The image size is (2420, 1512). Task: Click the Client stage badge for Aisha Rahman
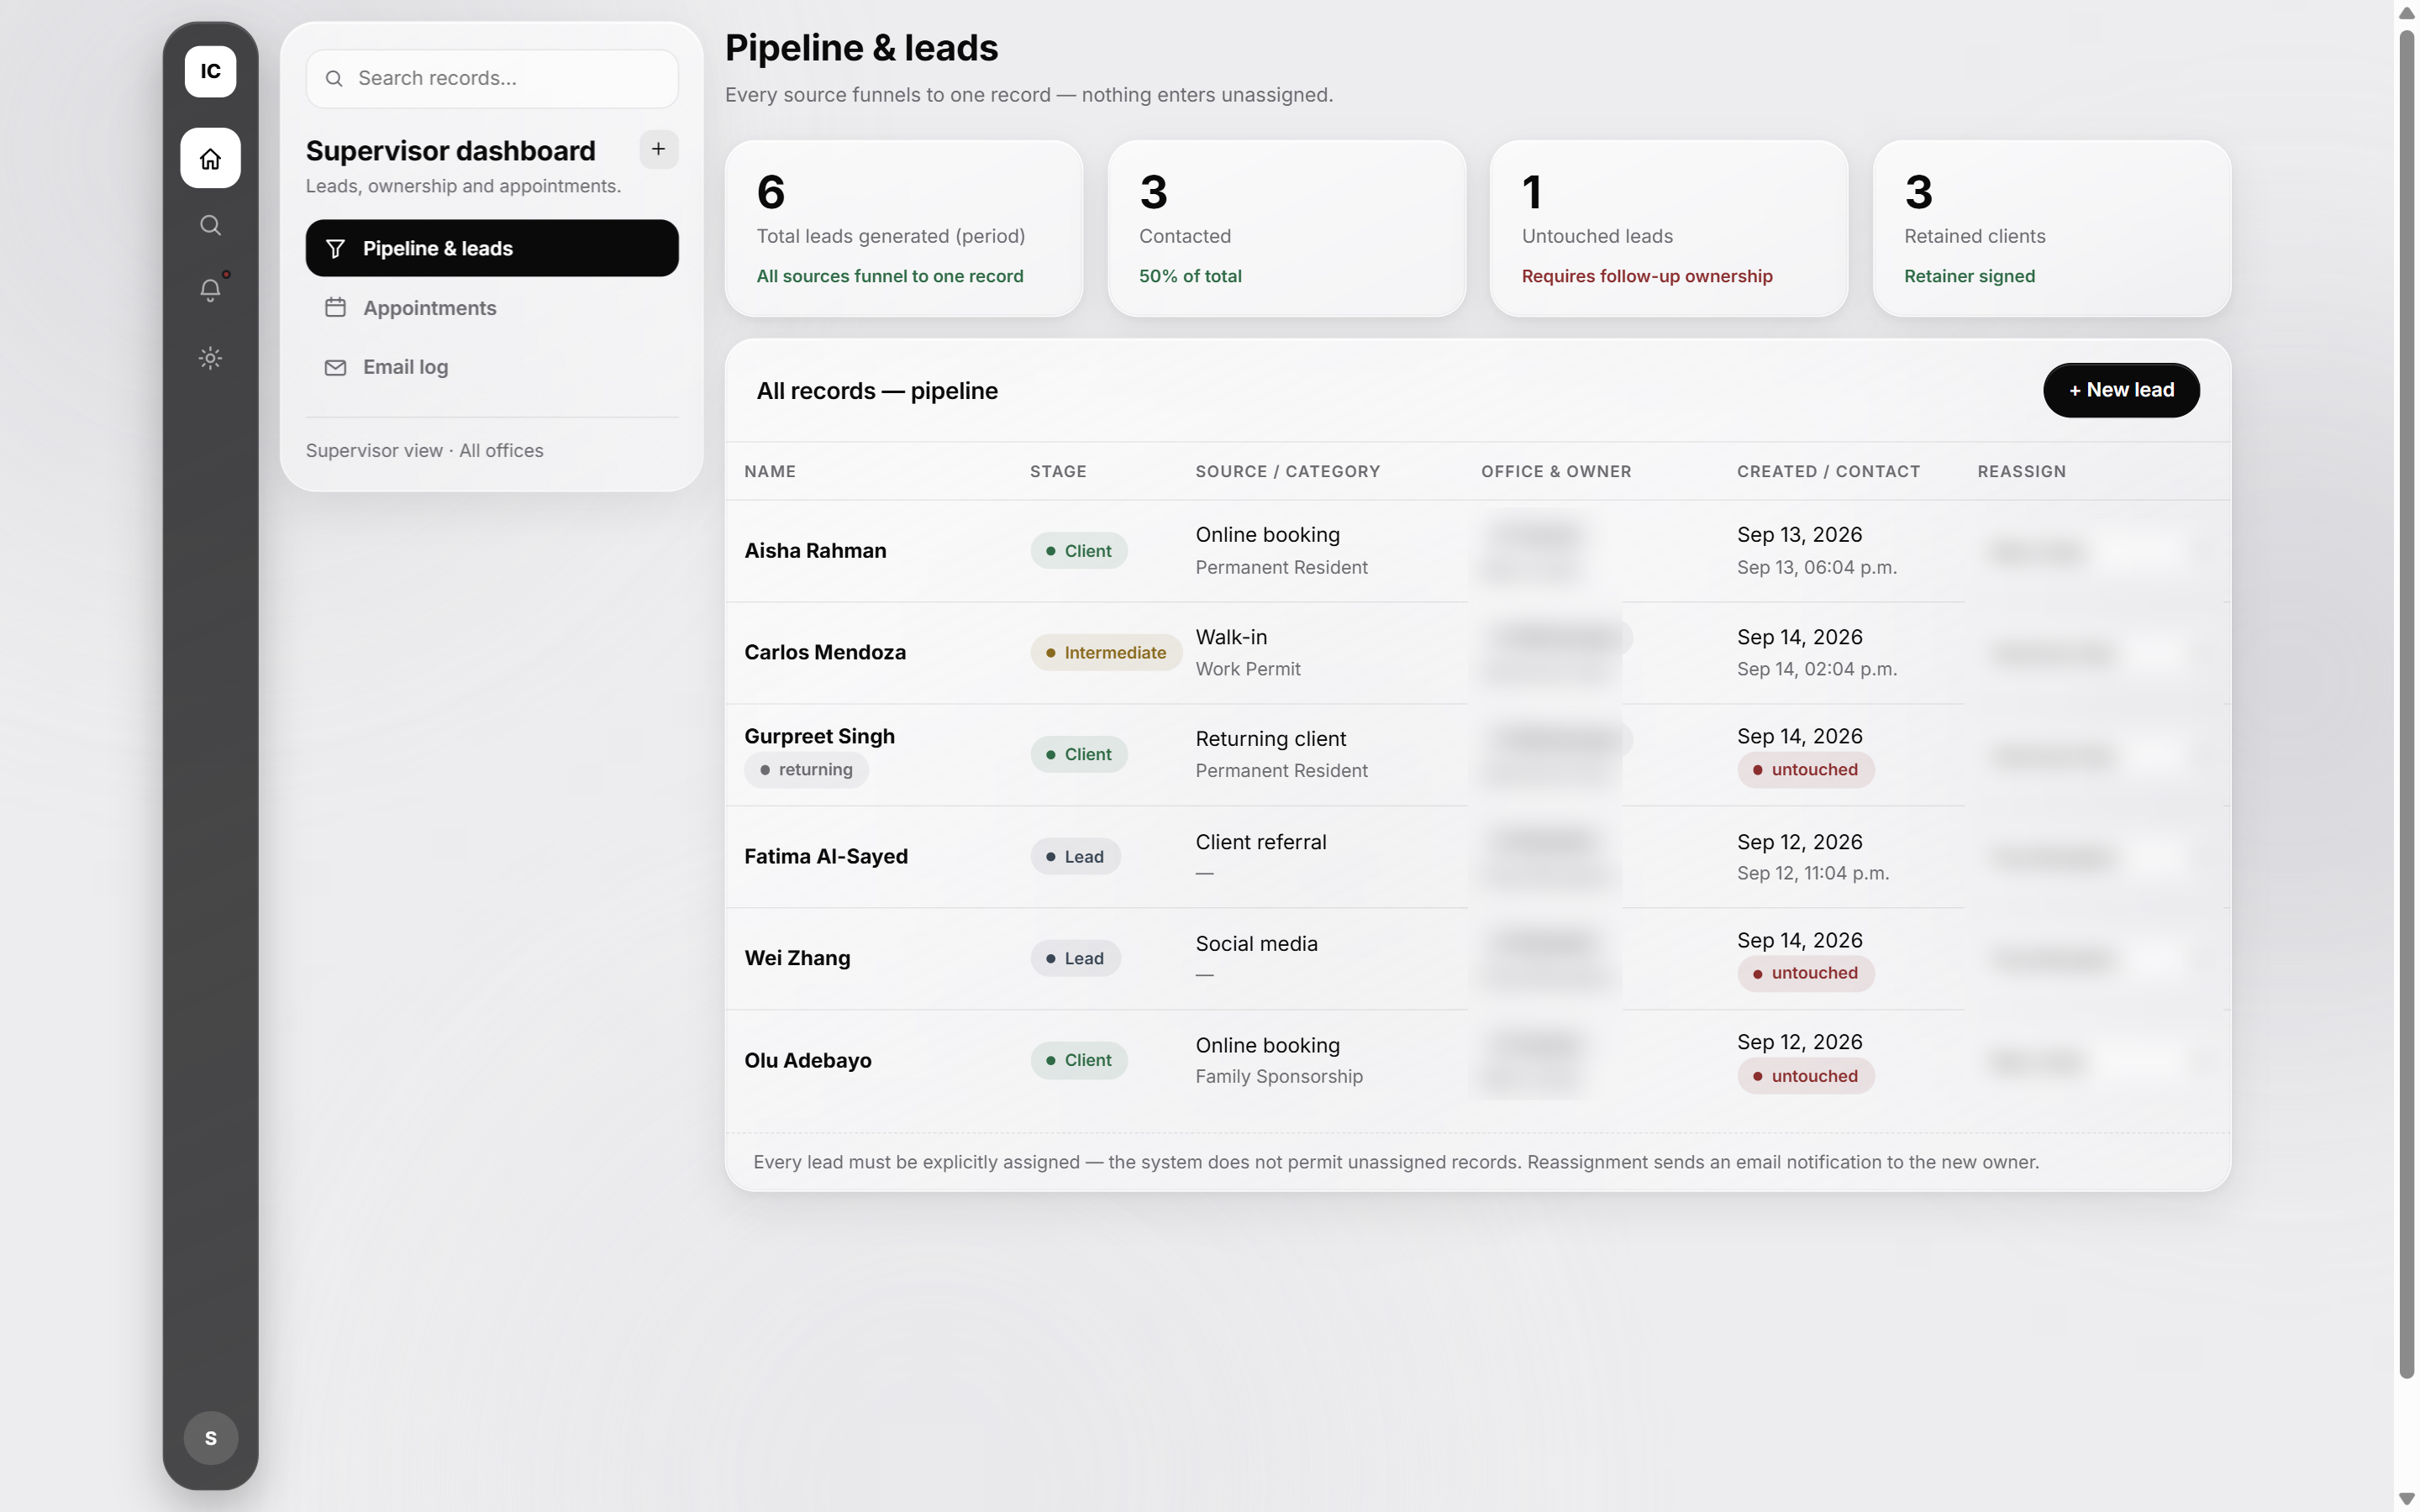pyautogui.click(x=1079, y=551)
